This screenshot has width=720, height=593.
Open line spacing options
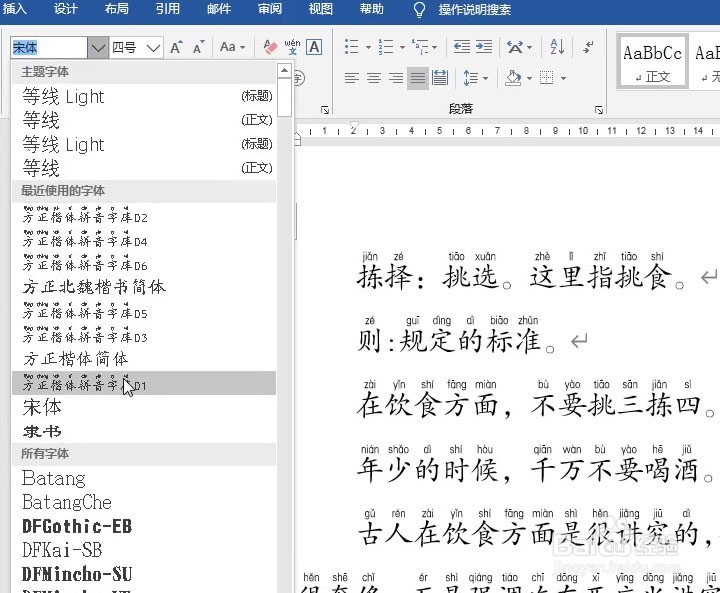tap(475, 78)
